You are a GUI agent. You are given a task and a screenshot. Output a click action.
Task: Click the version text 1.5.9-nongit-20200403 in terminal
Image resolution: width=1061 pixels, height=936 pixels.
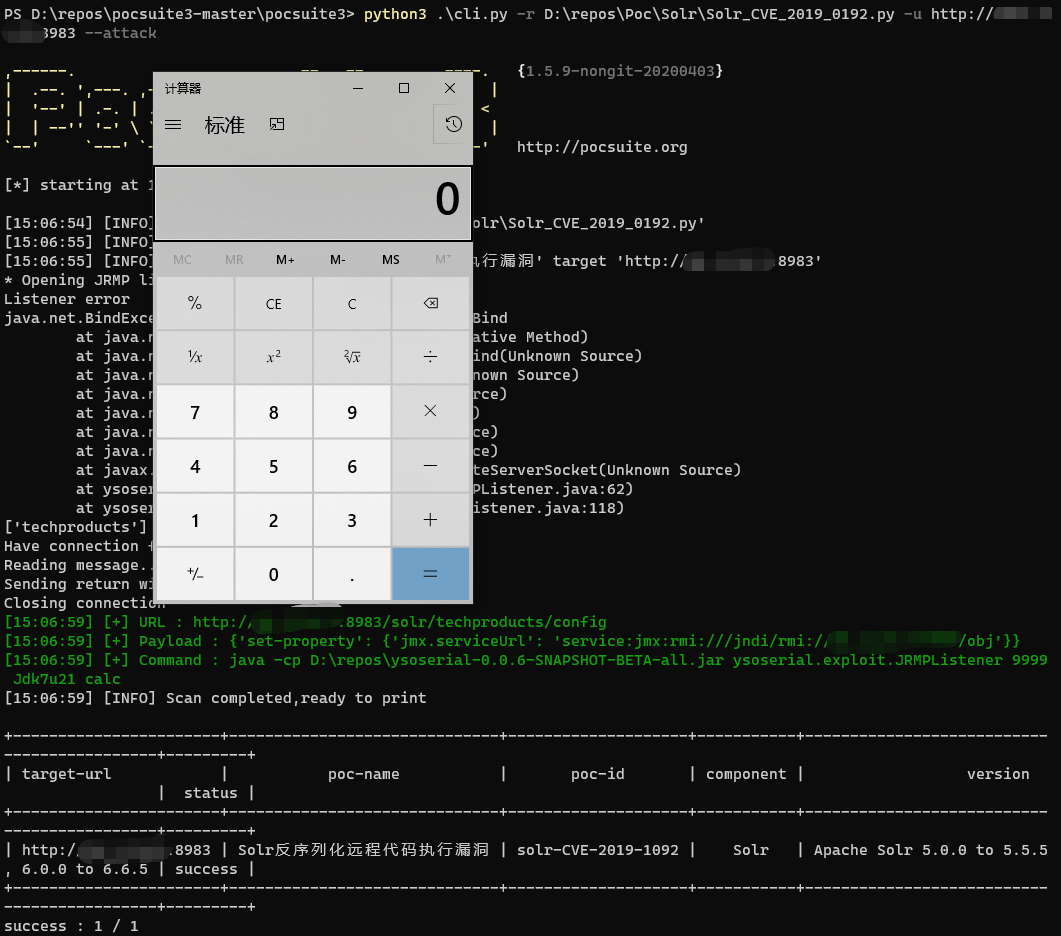[620, 70]
